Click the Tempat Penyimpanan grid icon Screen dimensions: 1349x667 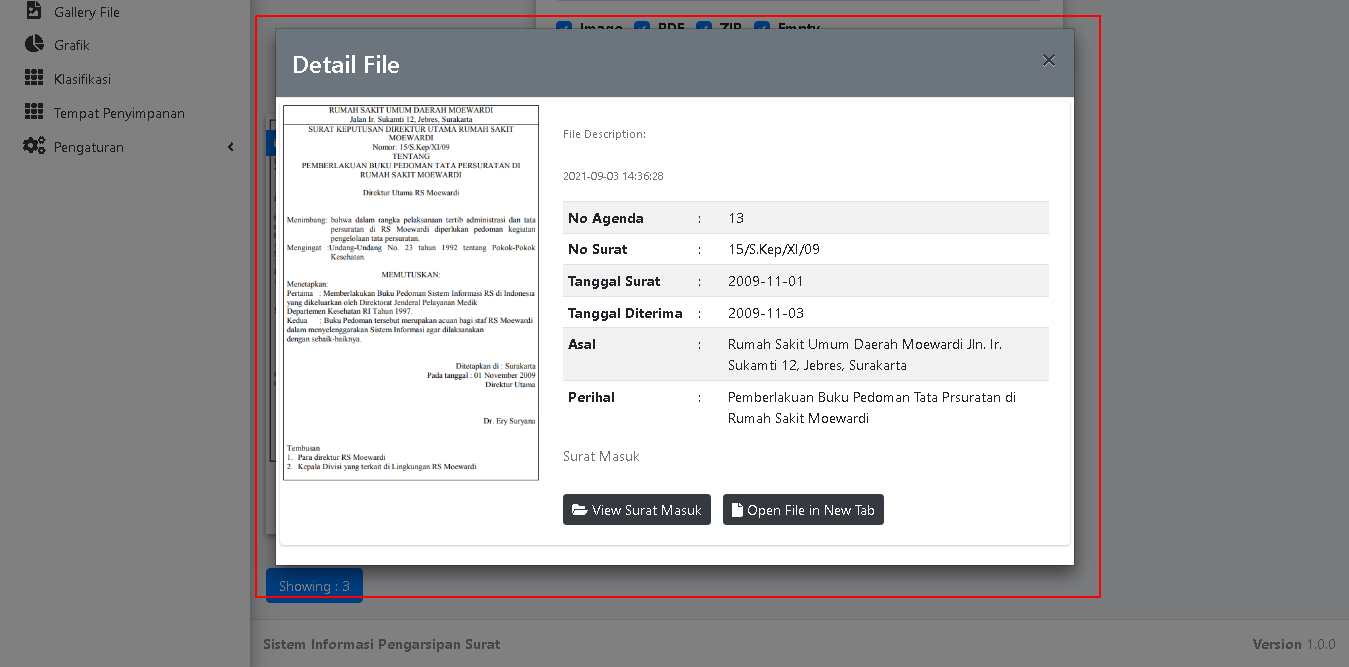(x=33, y=112)
